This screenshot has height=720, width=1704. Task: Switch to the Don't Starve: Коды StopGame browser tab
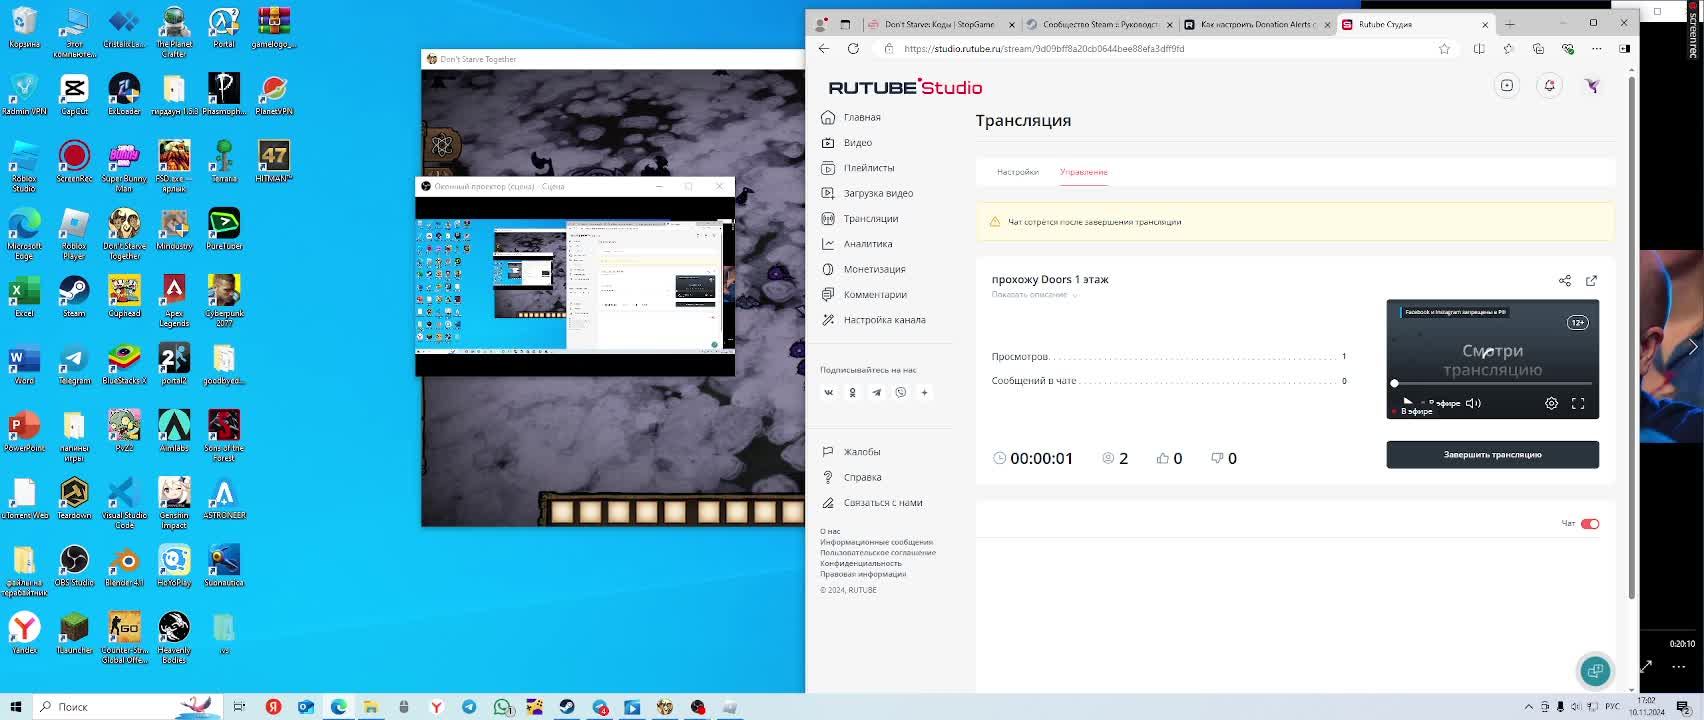(x=940, y=24)
